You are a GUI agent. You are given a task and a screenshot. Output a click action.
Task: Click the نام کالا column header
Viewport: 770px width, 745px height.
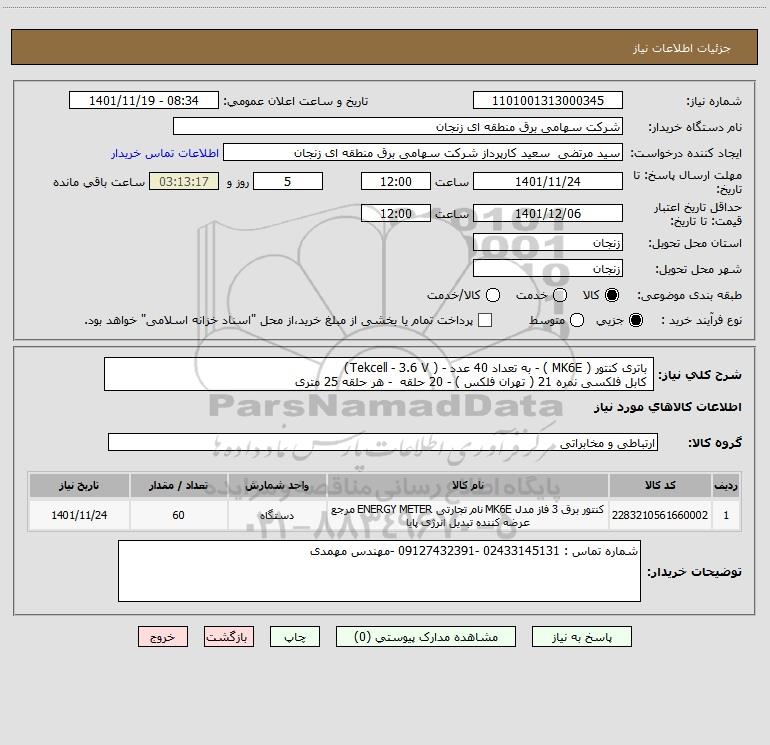(x=468, y=485)
